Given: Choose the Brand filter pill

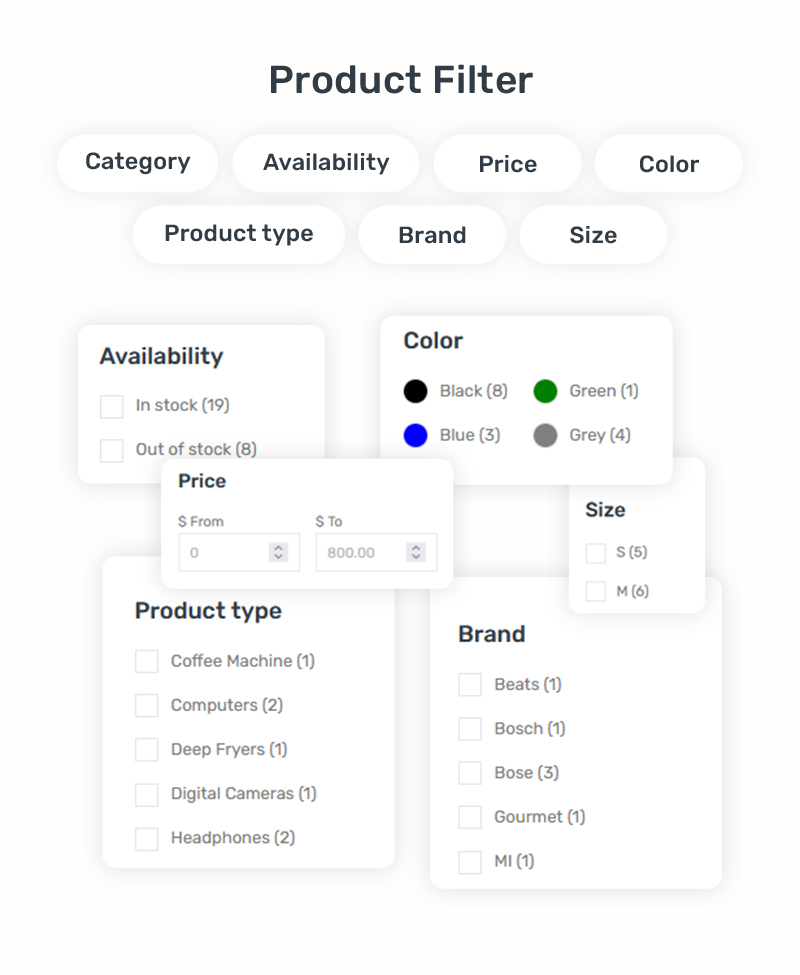Looking at the screenshot, I should (432, 235).
